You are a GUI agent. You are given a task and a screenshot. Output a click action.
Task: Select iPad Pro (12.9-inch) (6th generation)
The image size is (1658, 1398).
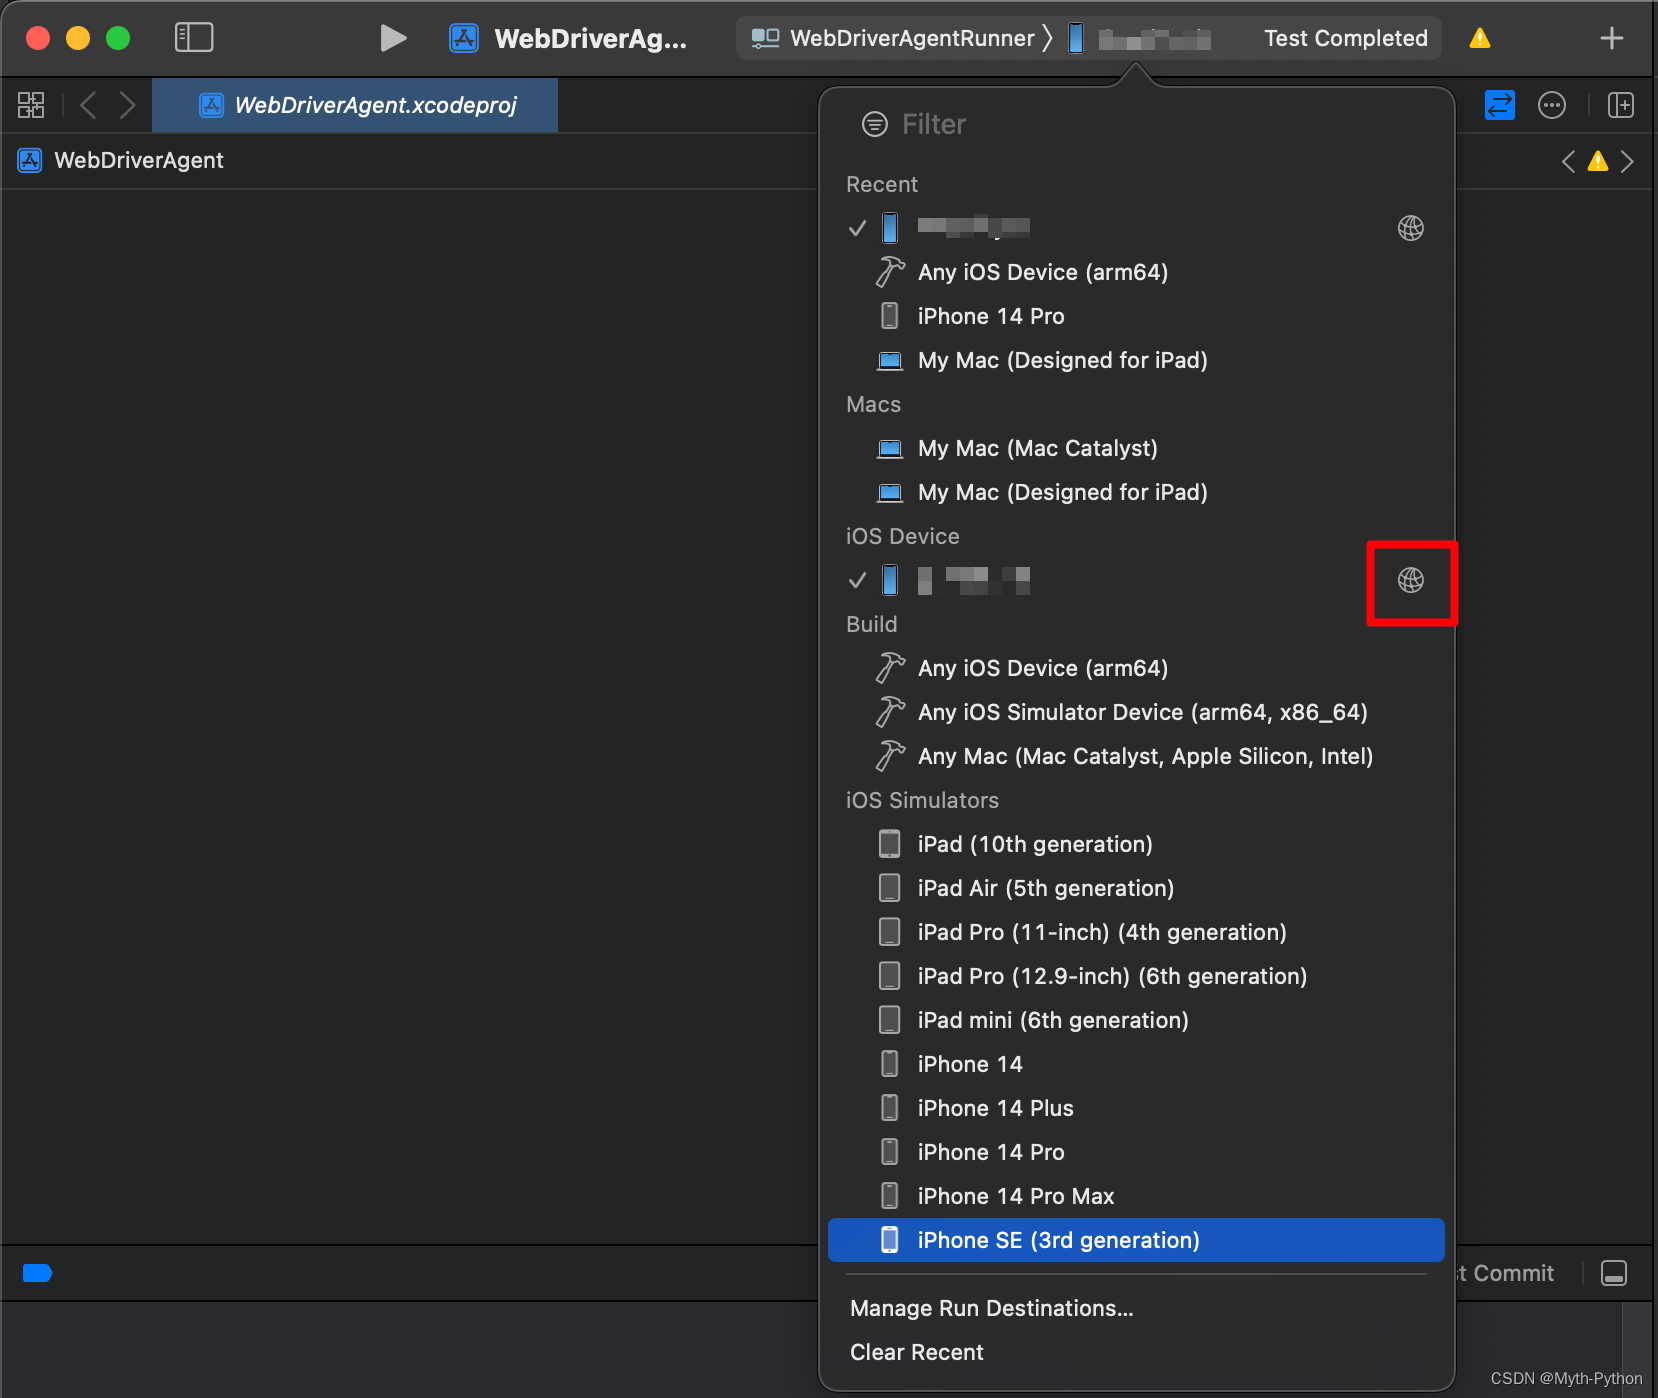(x=1136, y=976)
